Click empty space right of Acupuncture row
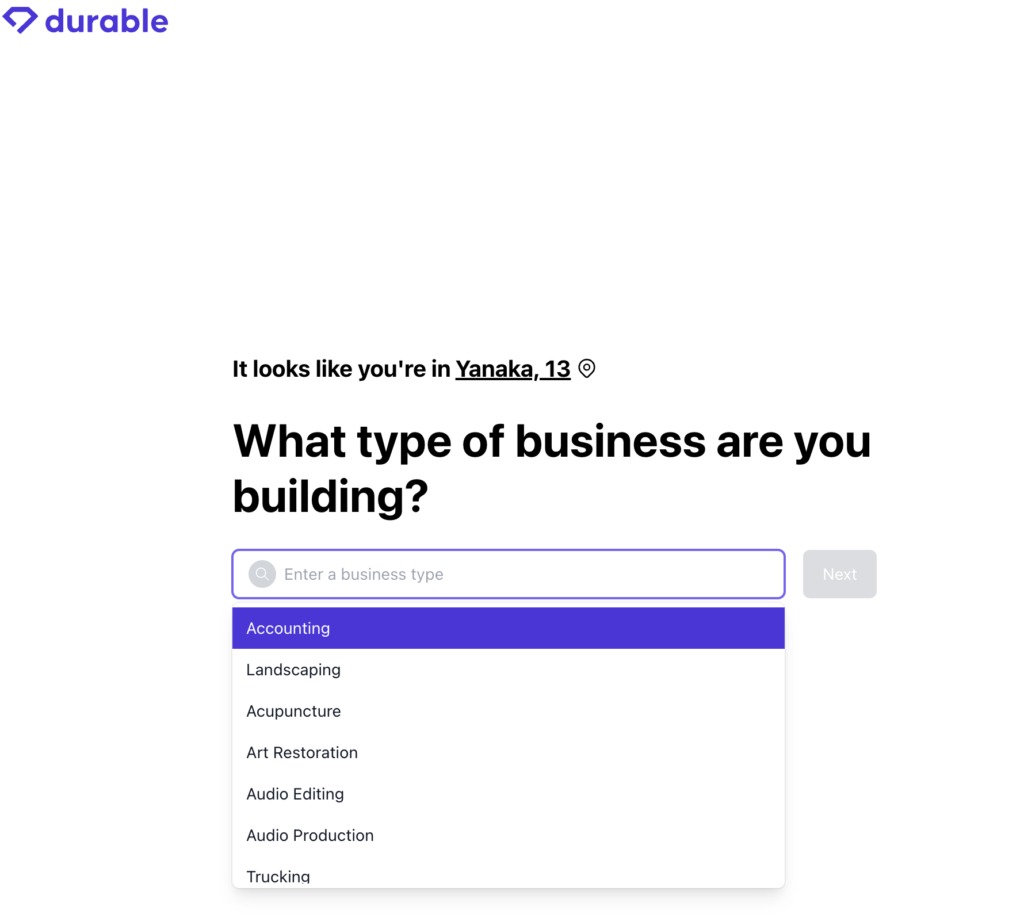1024x918 pixels. coord(600,711)
